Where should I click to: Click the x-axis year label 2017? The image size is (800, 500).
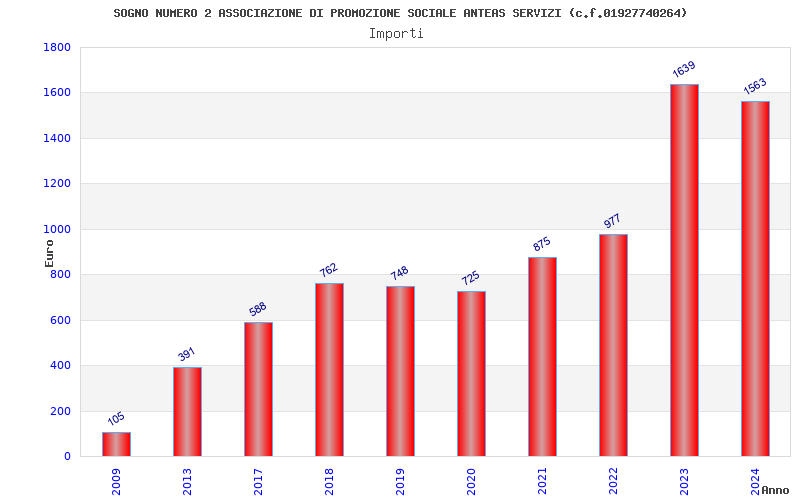tap(258, 482)
